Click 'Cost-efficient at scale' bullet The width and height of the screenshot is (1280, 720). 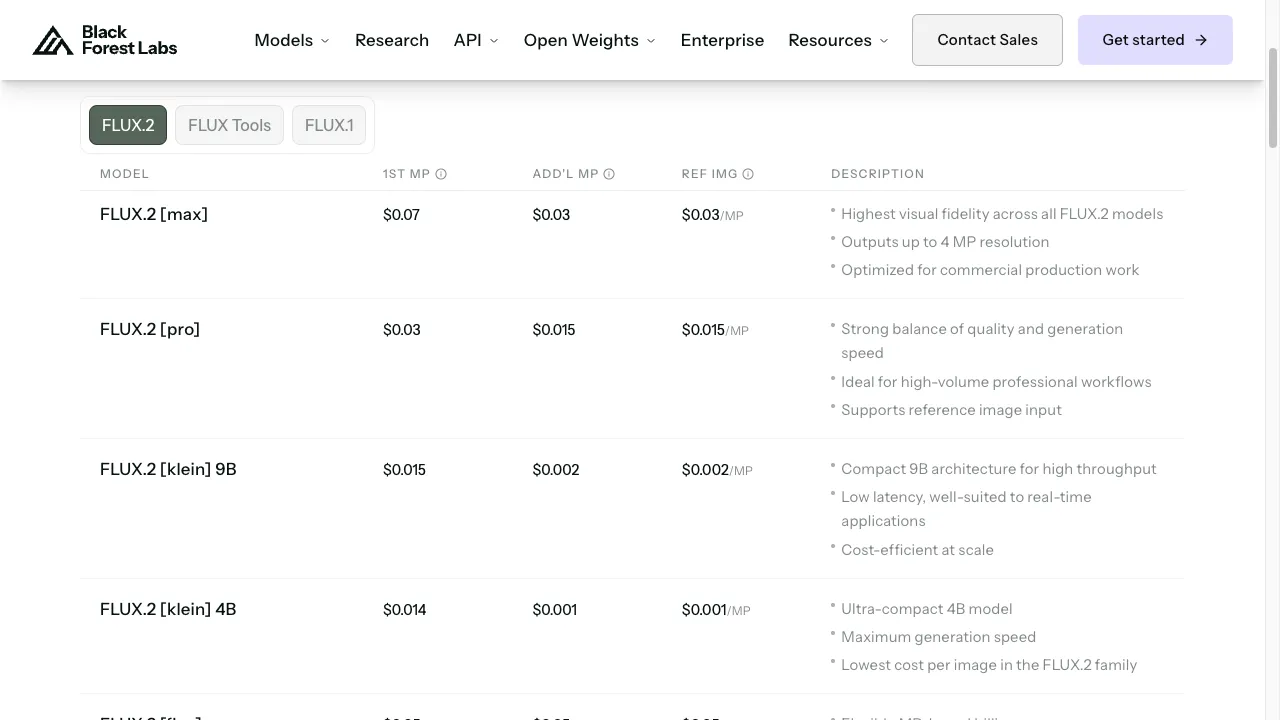(917, 550)
